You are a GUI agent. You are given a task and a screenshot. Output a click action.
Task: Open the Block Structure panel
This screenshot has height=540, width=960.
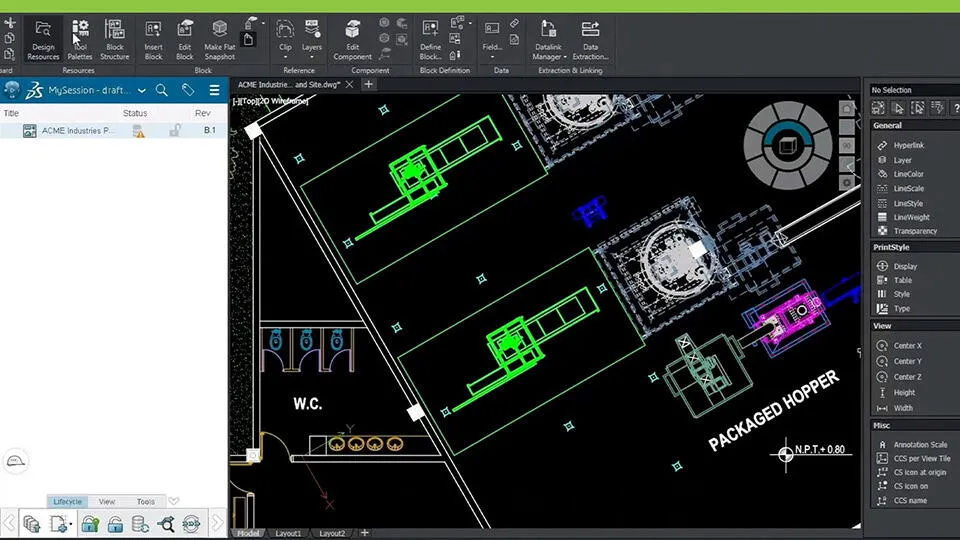114,40
